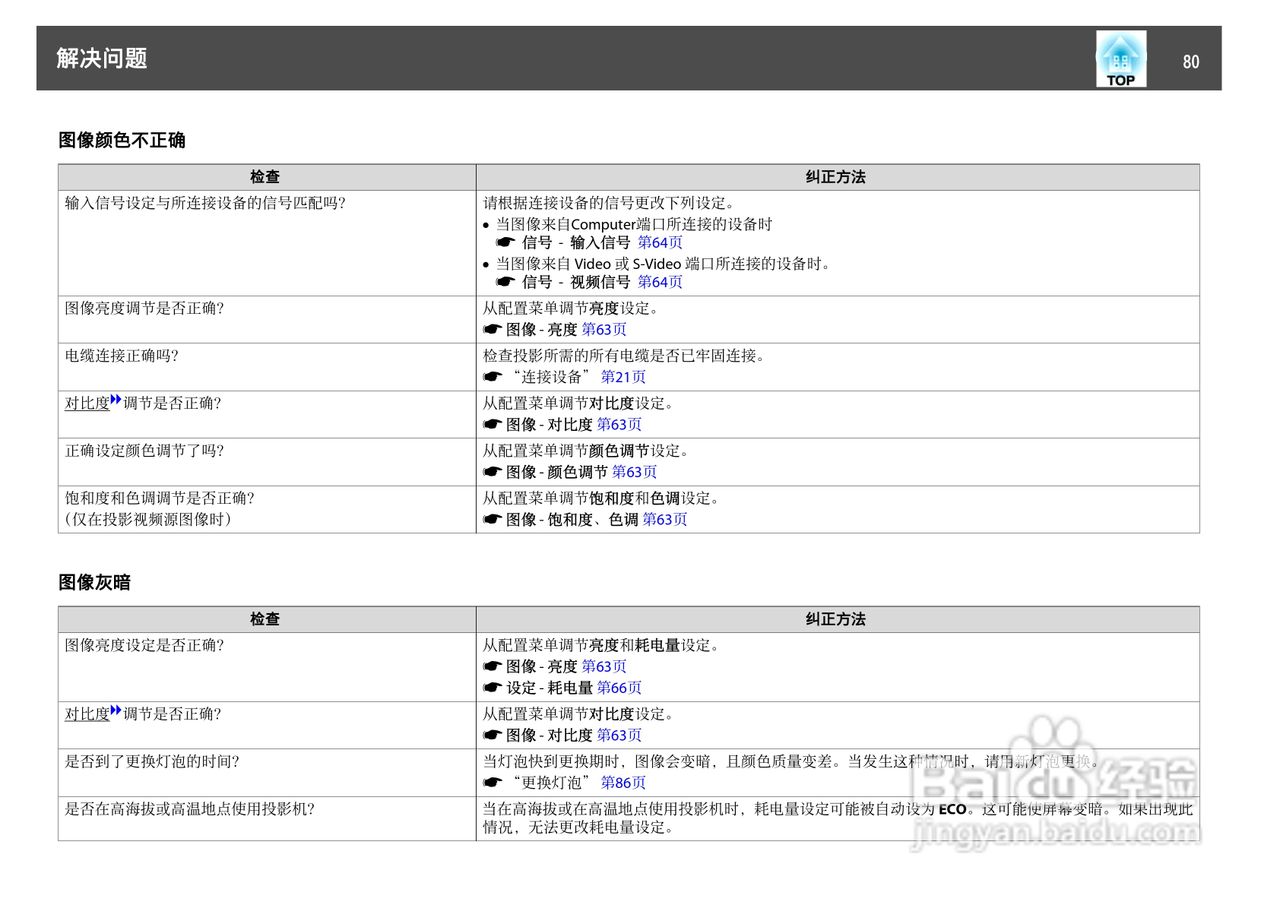
Task: Click glossary arrow after 对比度 in 图像颜色不正确 table
Action: click(116, 401)
